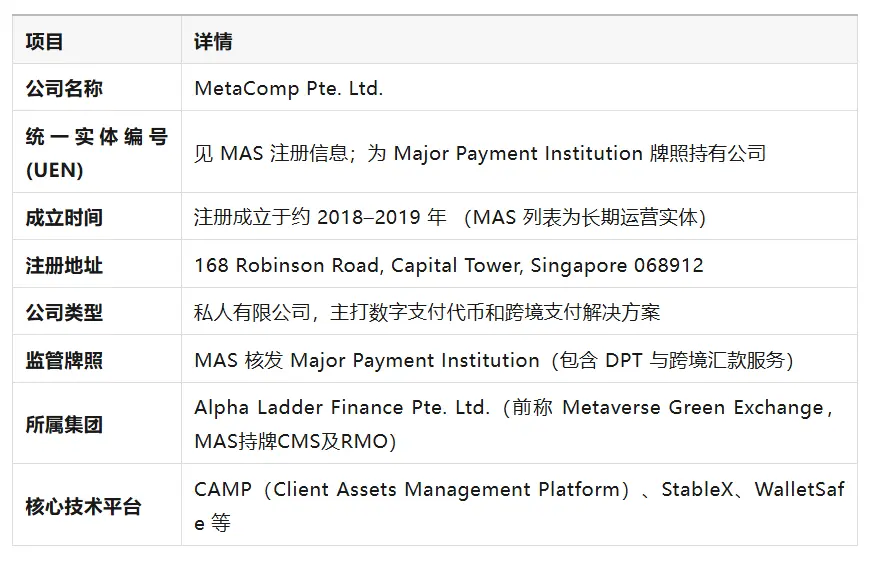
Task: Click the 详情 column header
Action: click(519, 40)
